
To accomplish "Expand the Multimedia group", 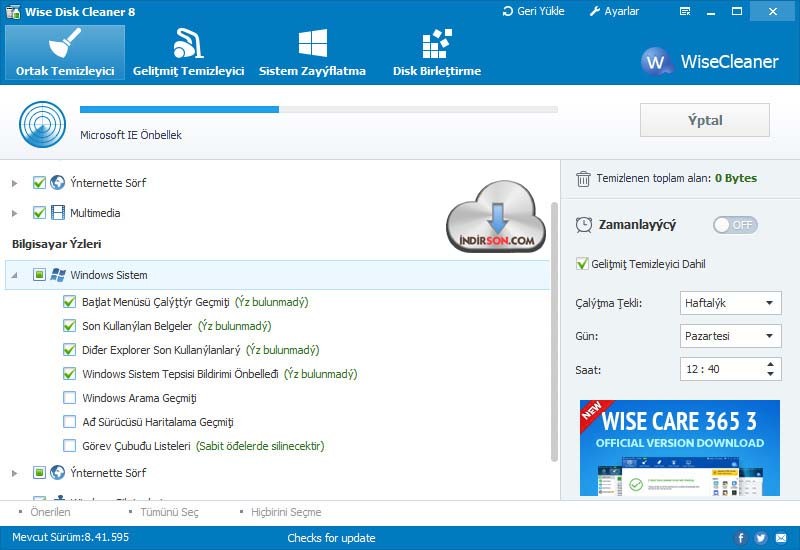I will point(15,213).
